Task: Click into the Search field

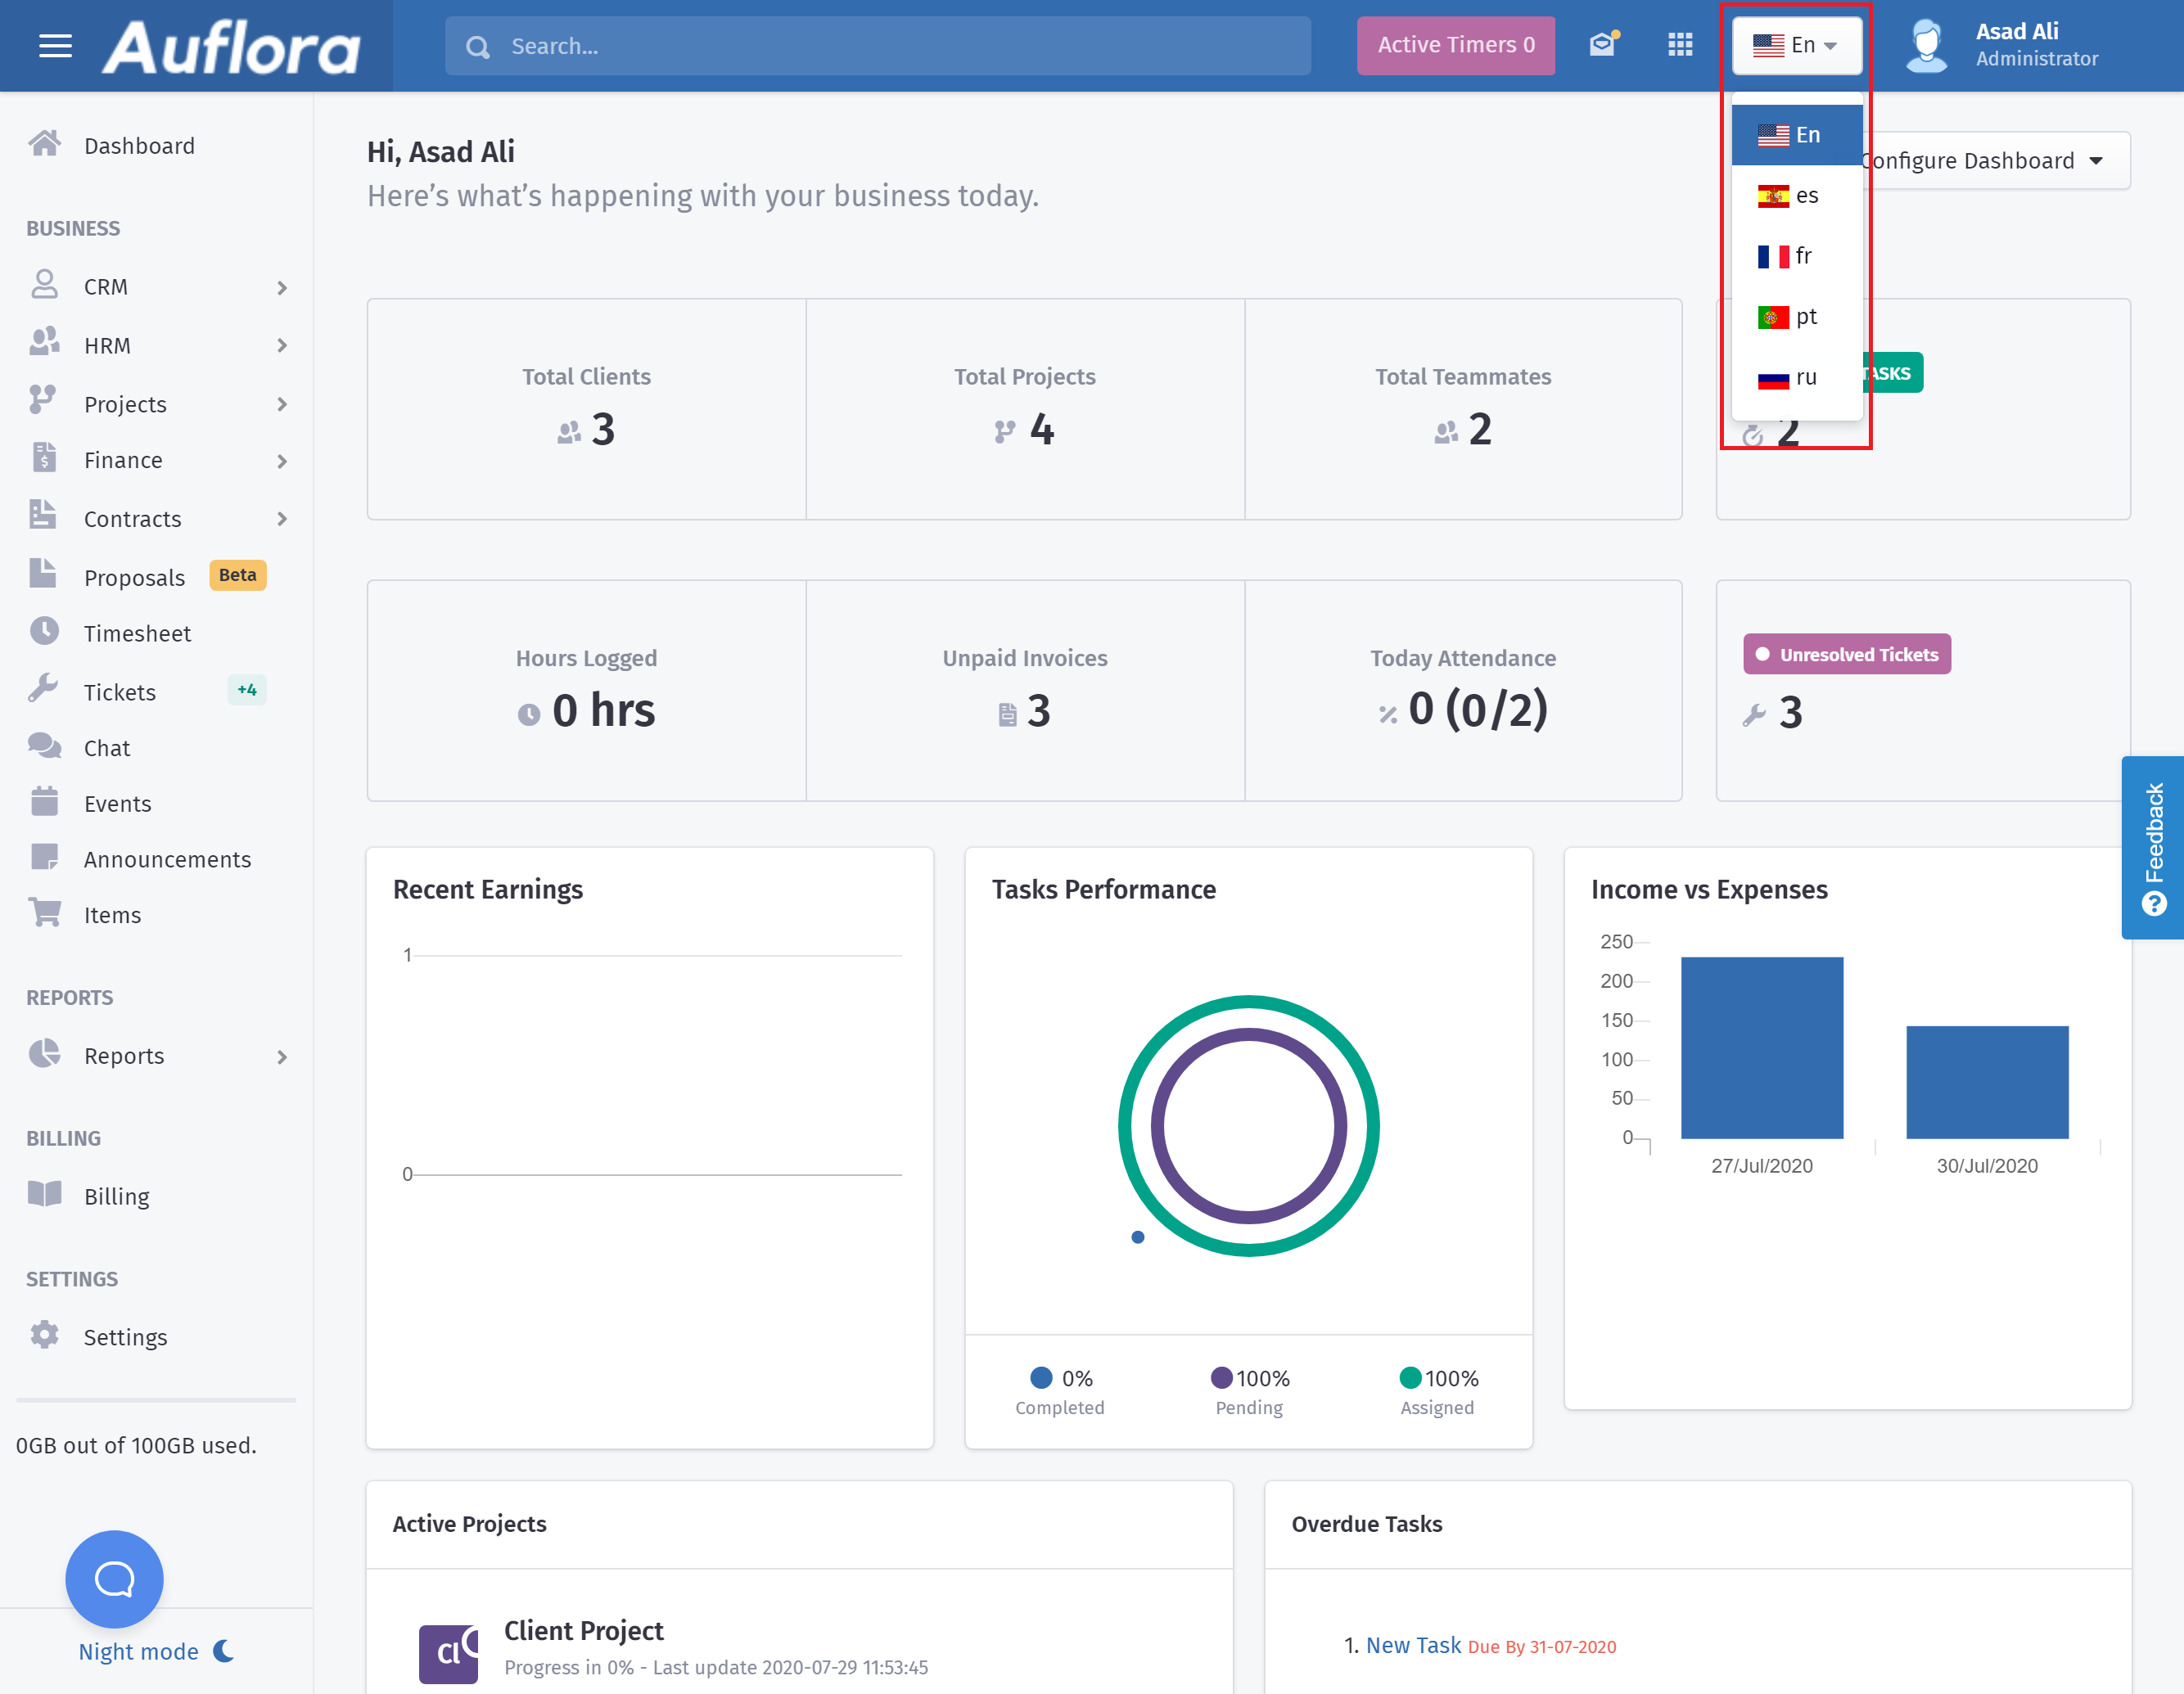Action: pyautogui.click(x=878, y=46)
